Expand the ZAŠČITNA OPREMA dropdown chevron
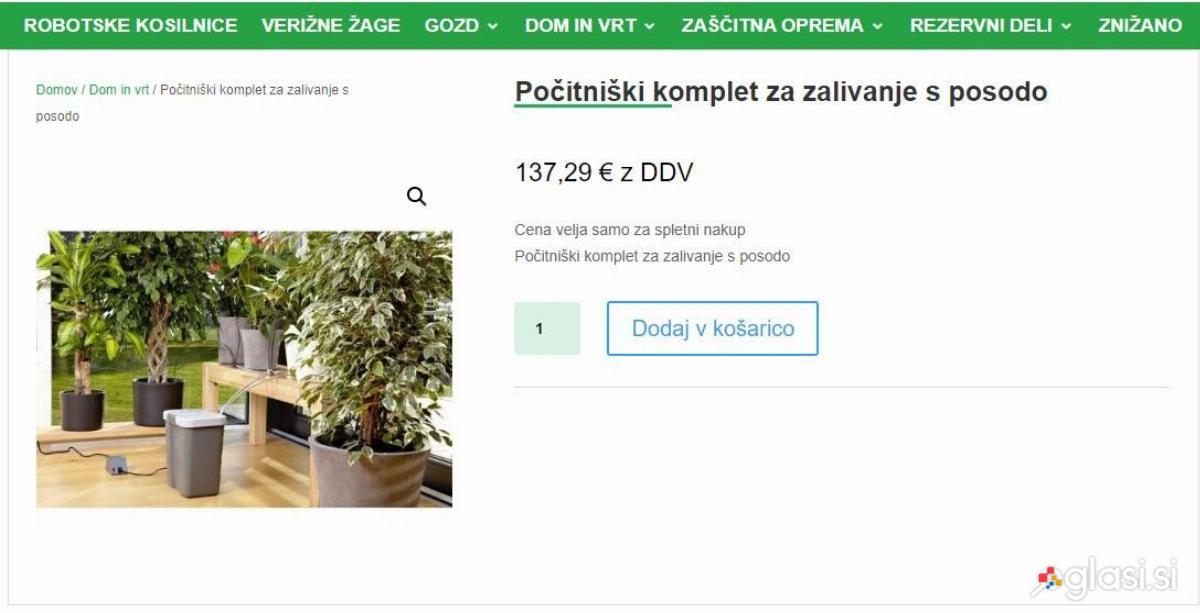Image resolution: width=1200 pixels, height=613 pixels. pos(878,26)
